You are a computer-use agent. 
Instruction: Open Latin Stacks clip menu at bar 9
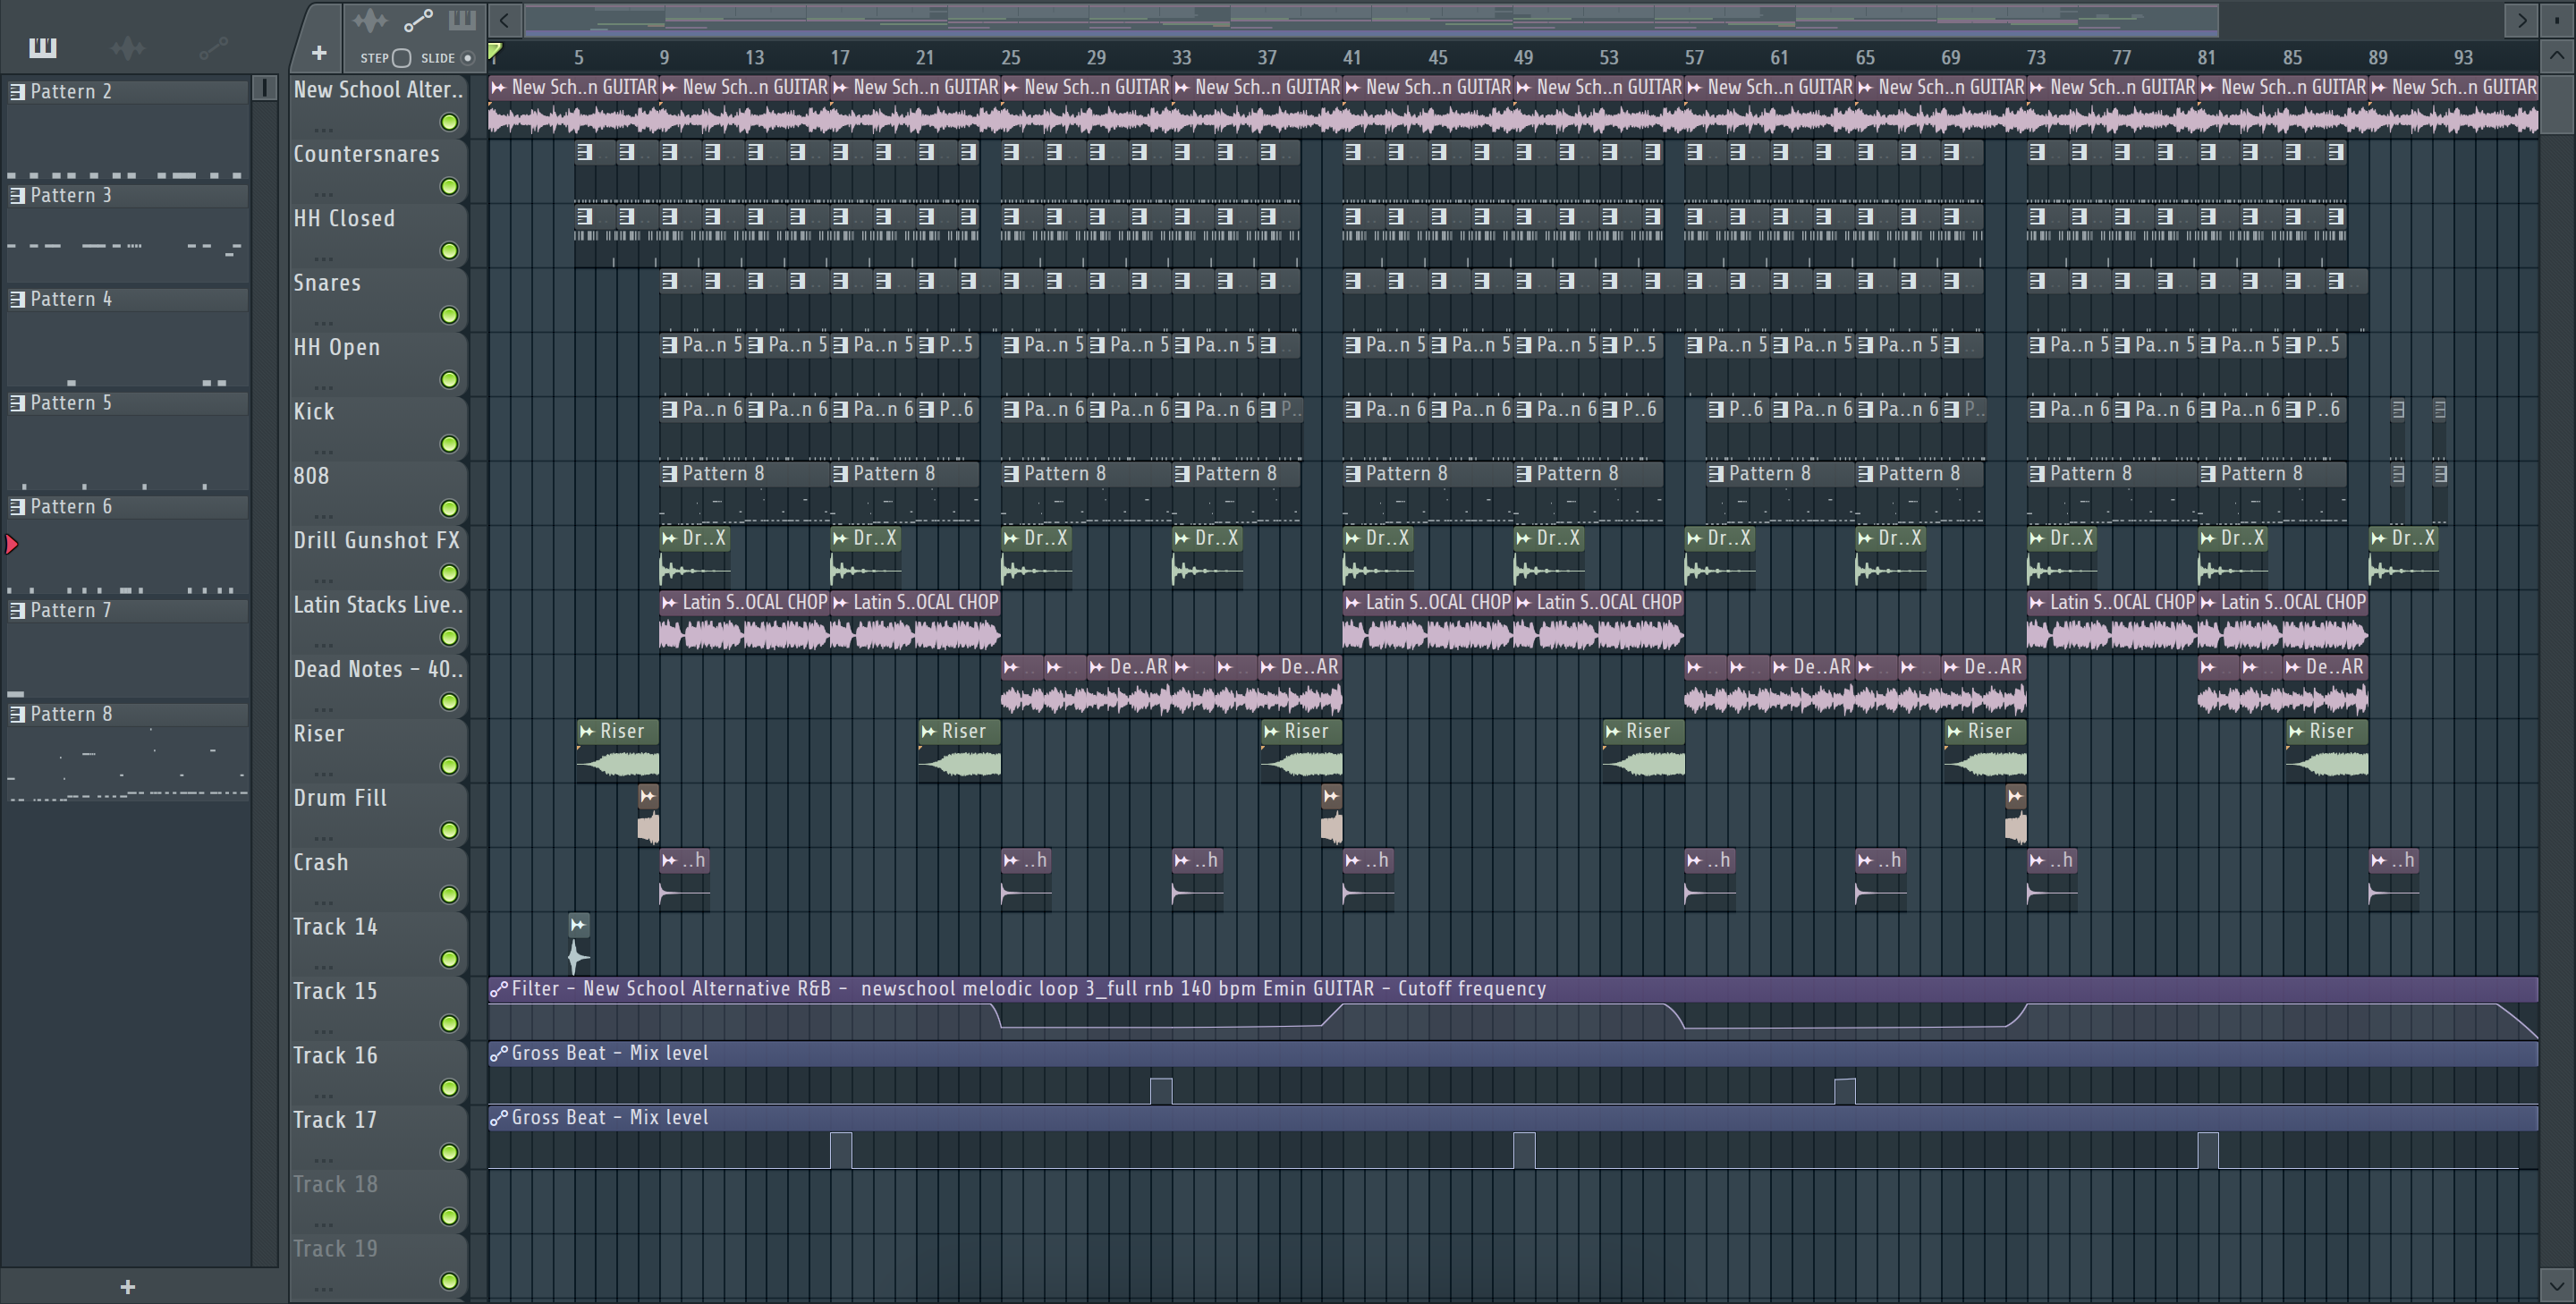669,602
